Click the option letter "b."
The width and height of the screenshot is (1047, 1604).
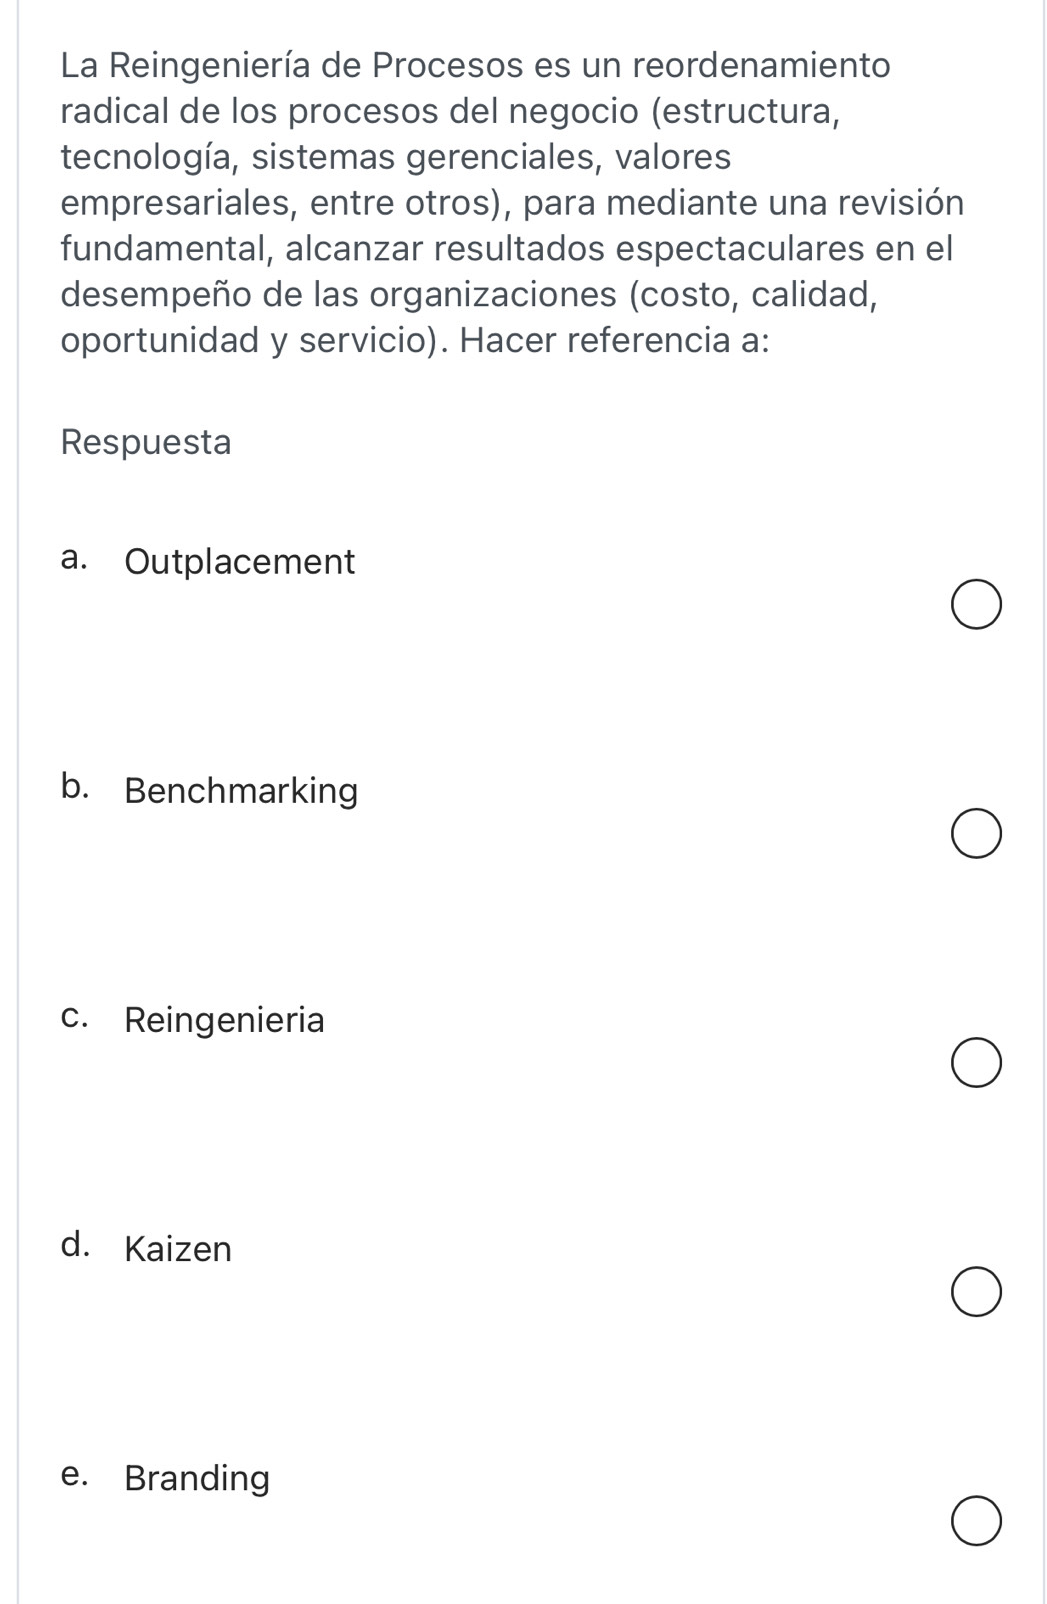(74, 788)
